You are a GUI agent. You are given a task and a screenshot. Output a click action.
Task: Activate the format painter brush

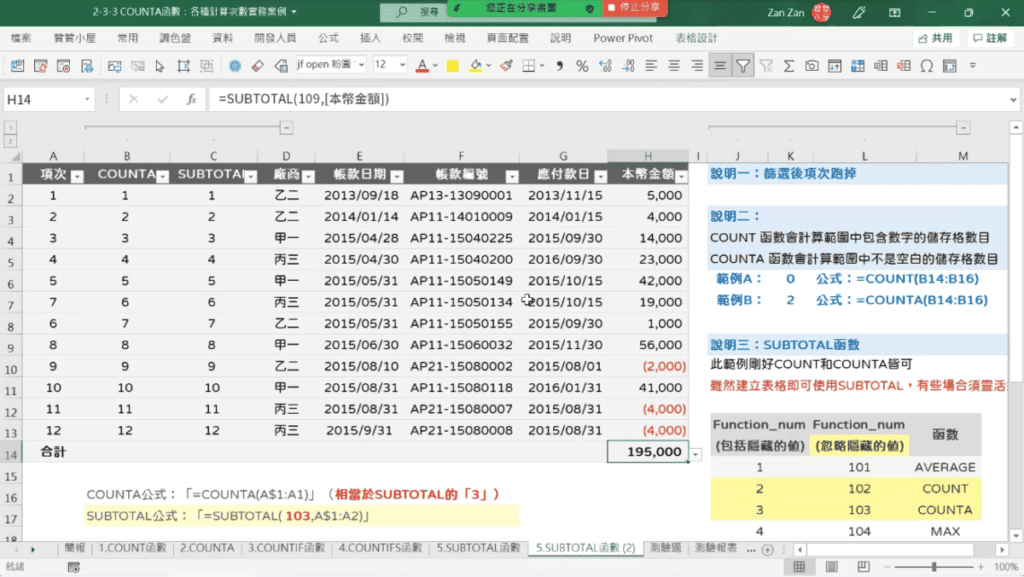[506, 66]
